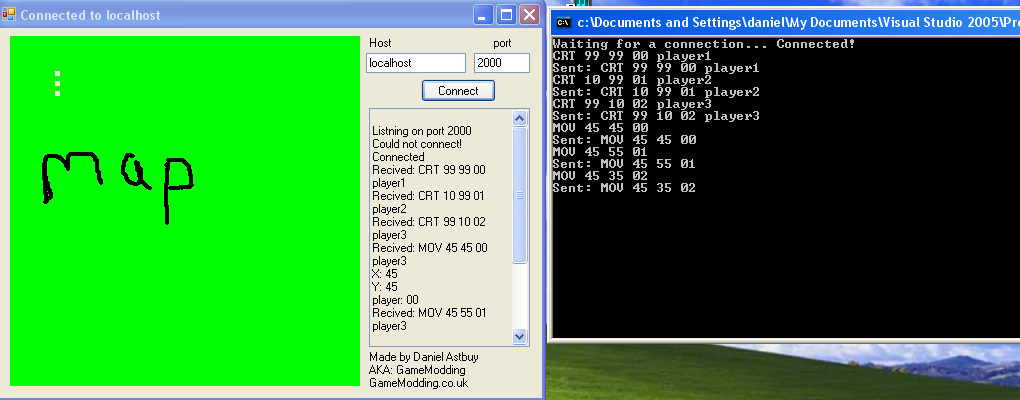Focus the port field showing 2000

pos(501,63)
